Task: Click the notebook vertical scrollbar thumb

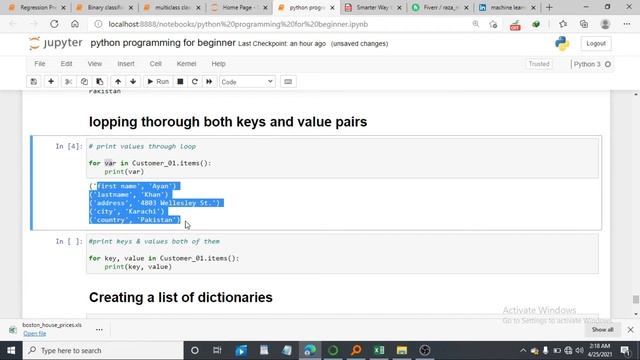Action: point(636,300)
